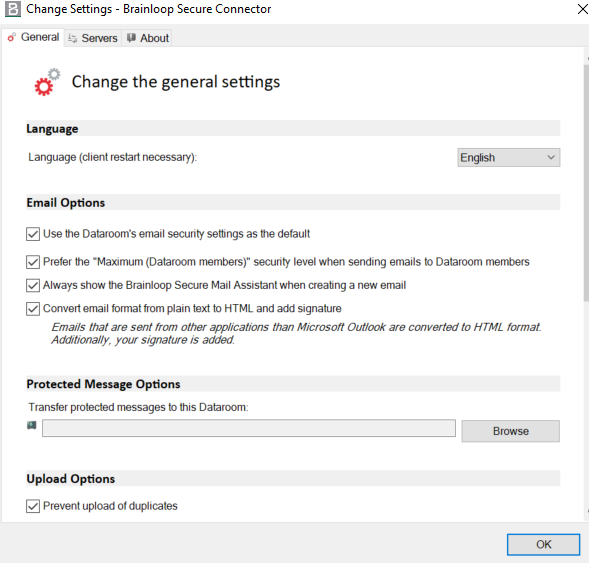589x563 pixels.
Task: Click the vertical scrollbar thumb
Action: pyautogui.click(x=586, y=183)
